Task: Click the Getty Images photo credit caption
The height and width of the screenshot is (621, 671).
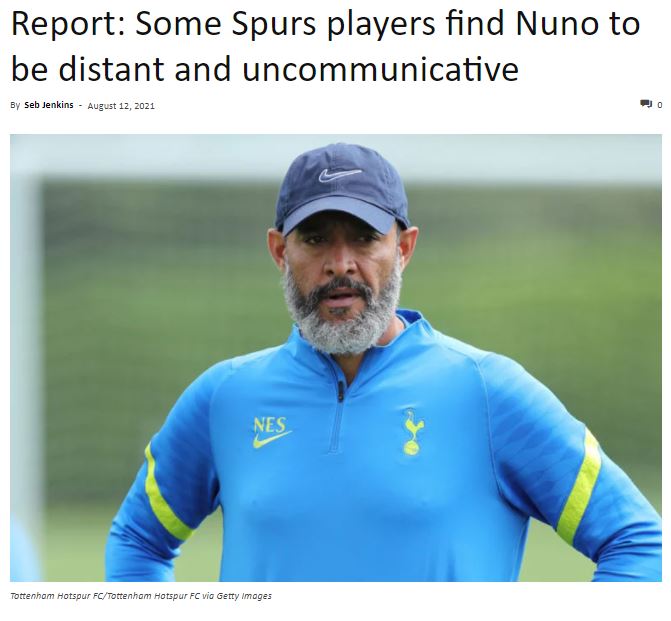Action: click(x=141, y=595)
